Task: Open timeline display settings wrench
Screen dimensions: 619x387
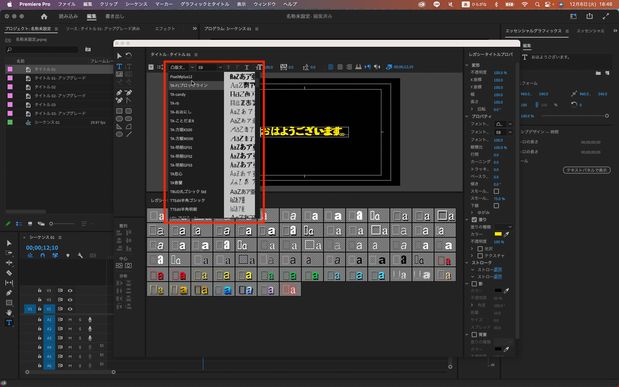Action: (81, 256)
